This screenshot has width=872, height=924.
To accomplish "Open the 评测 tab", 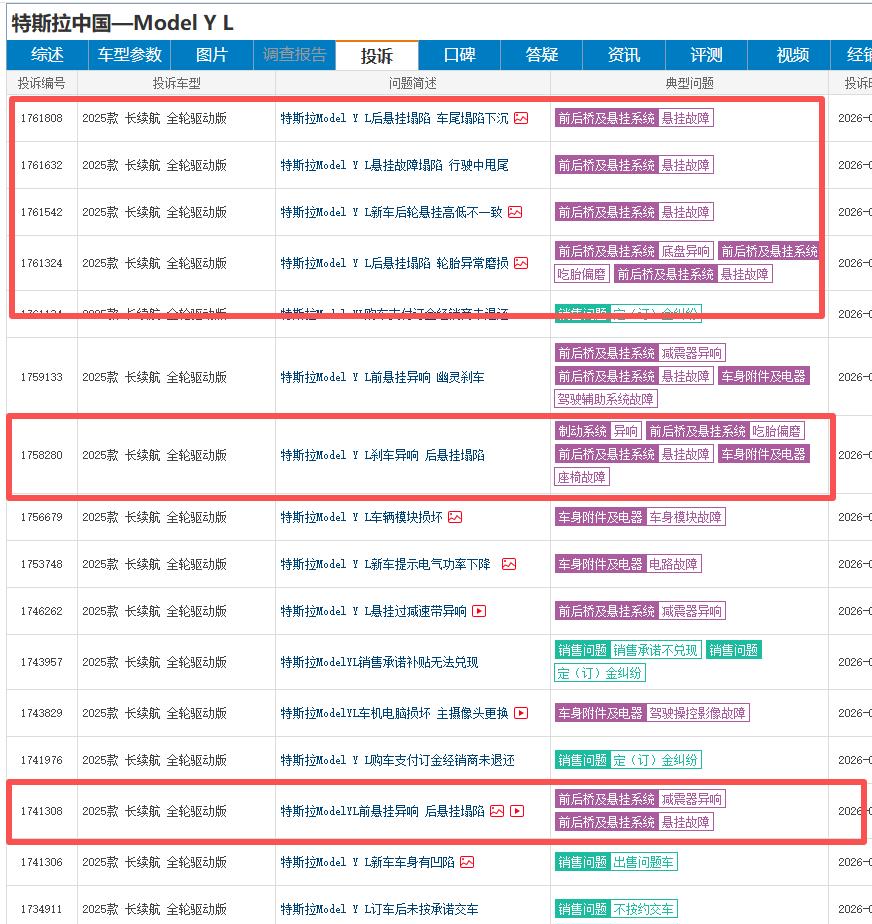I will (x=706, y=55).
